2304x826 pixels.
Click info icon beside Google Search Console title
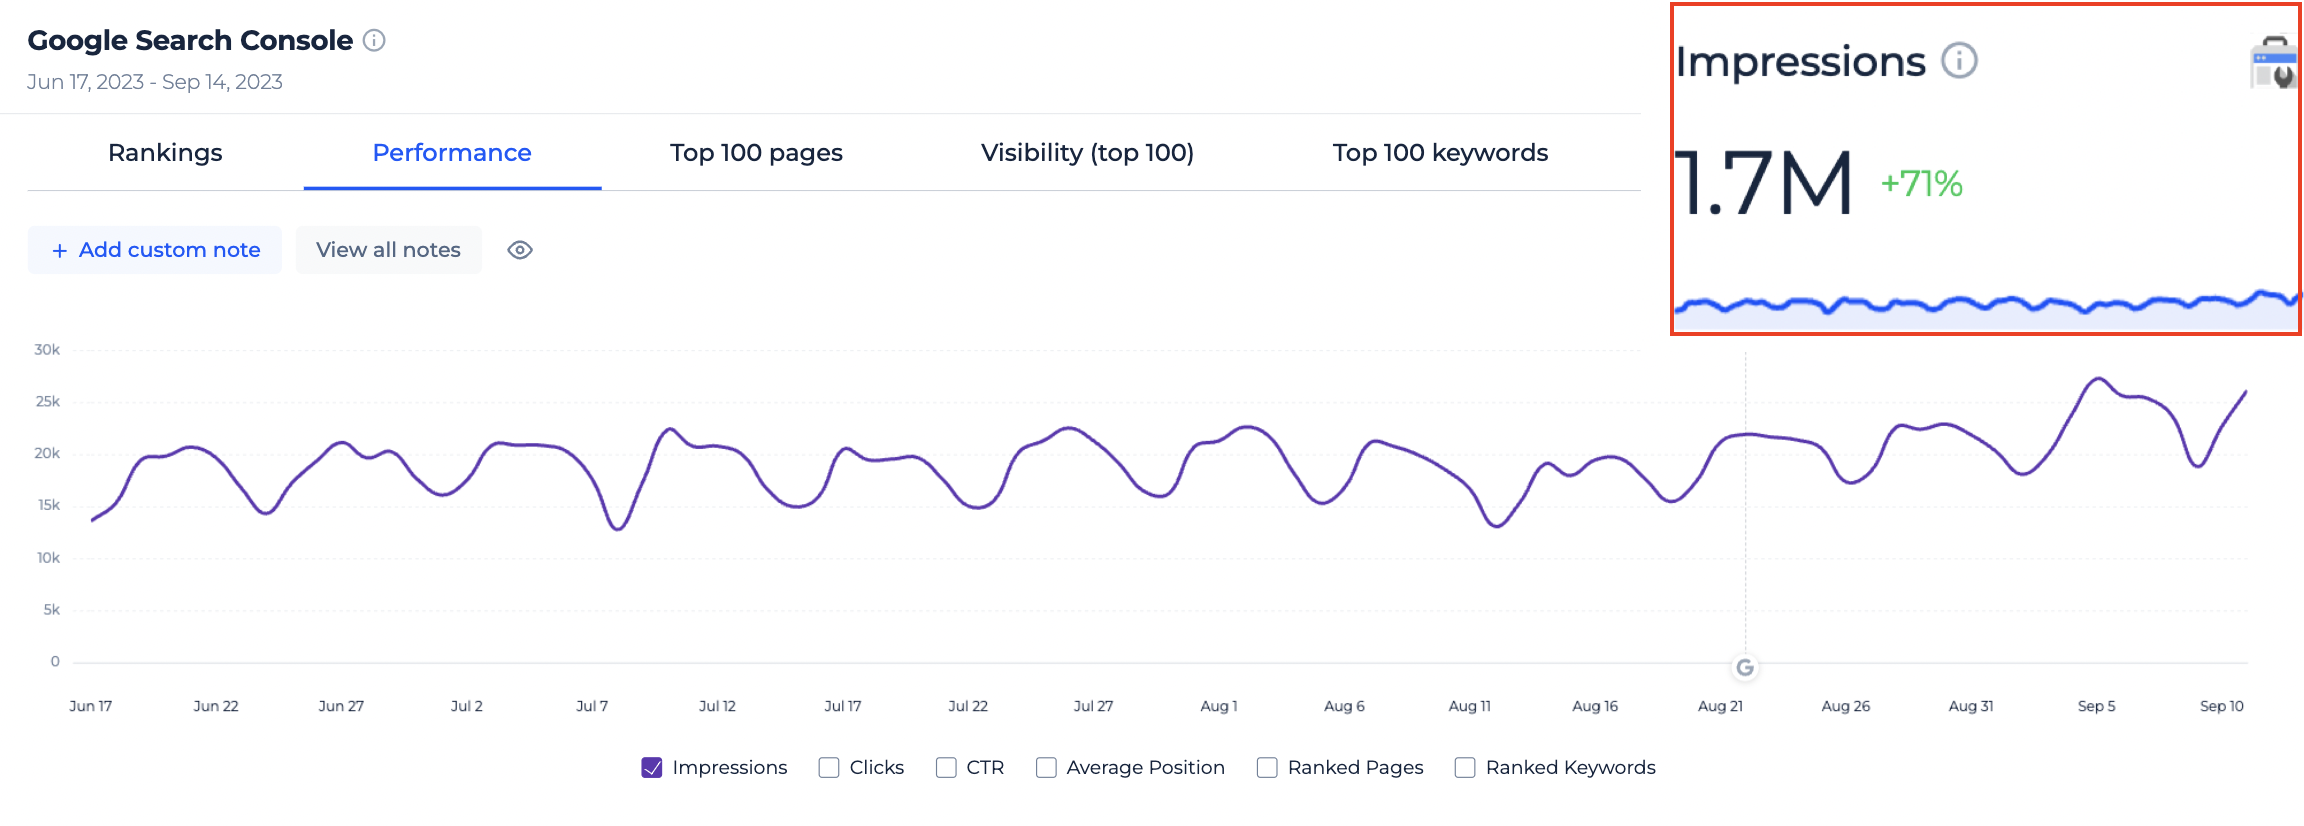coord(374,40)
